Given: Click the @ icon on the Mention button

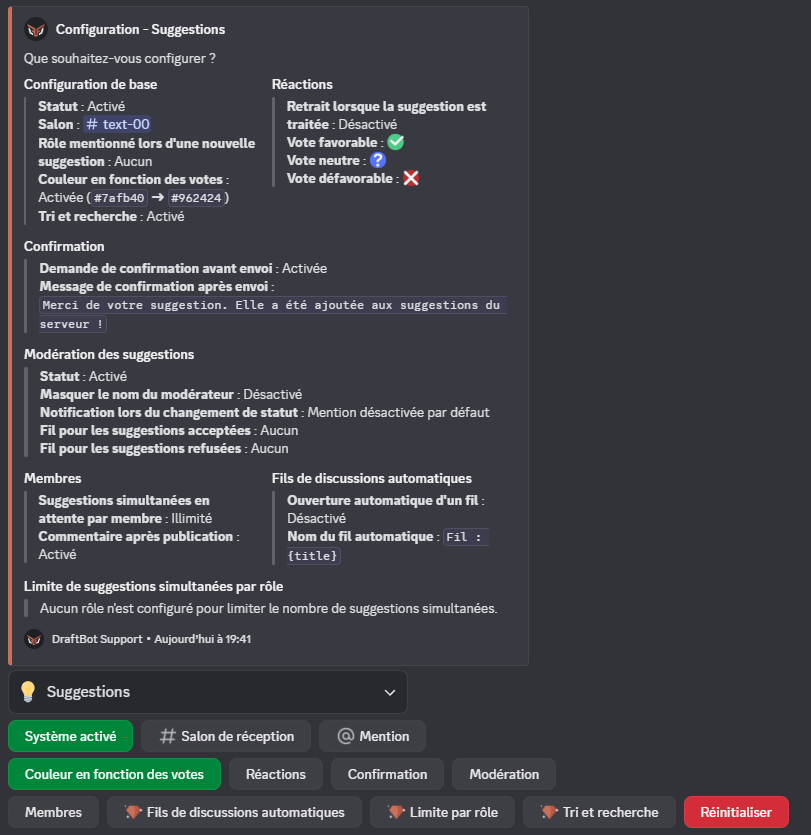Looking at the screenshot, I should click(347, 736).
